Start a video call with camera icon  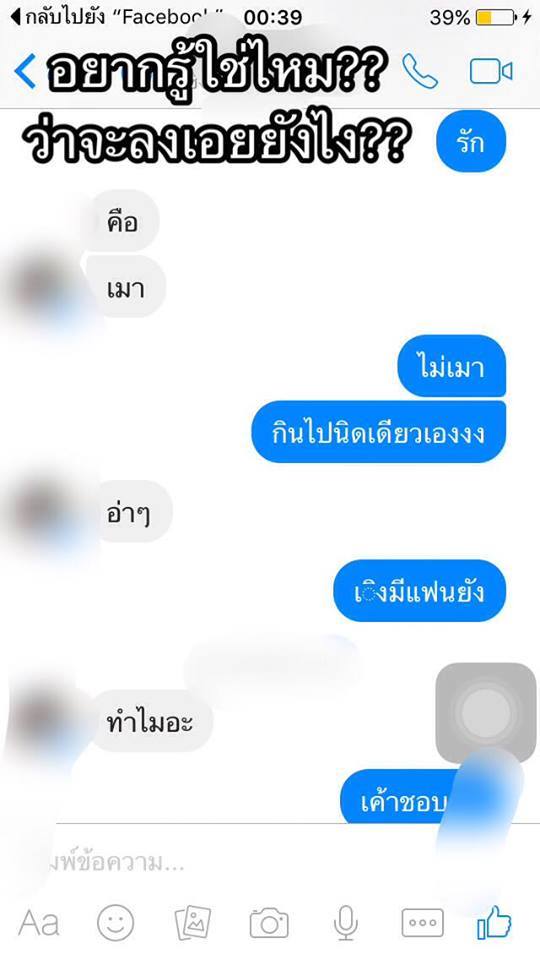tap(491, 72)
